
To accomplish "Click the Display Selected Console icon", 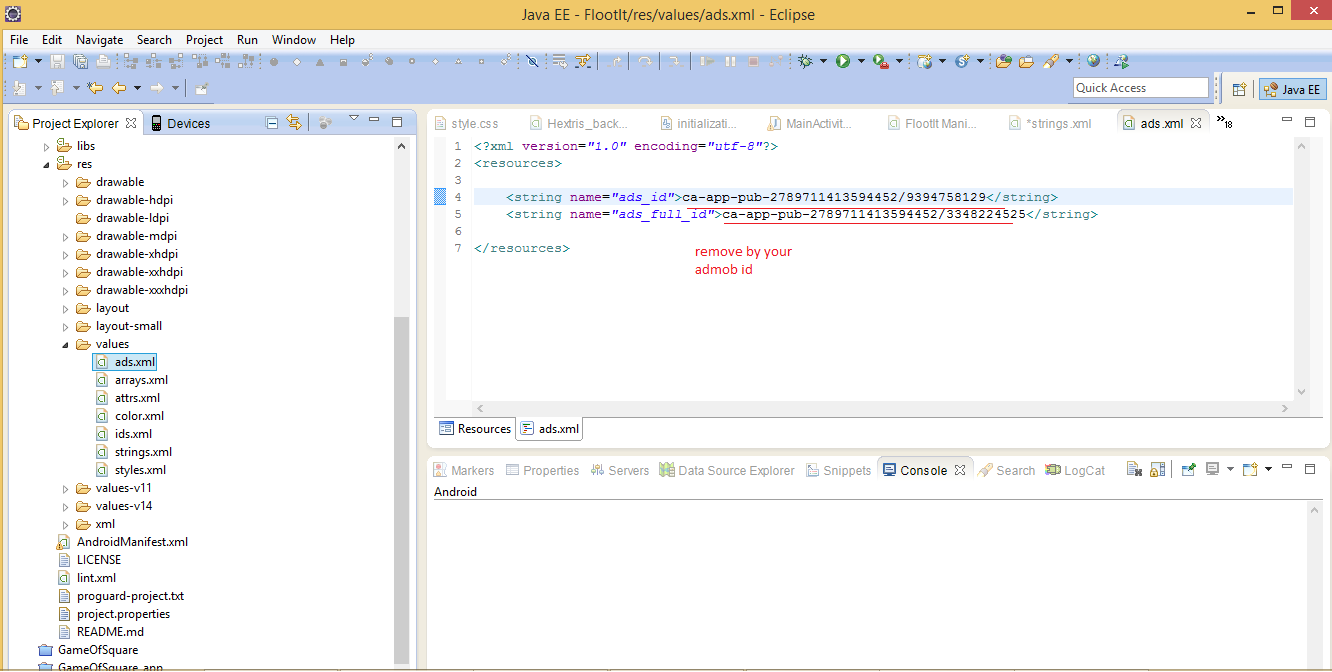I will point(1212,469).
